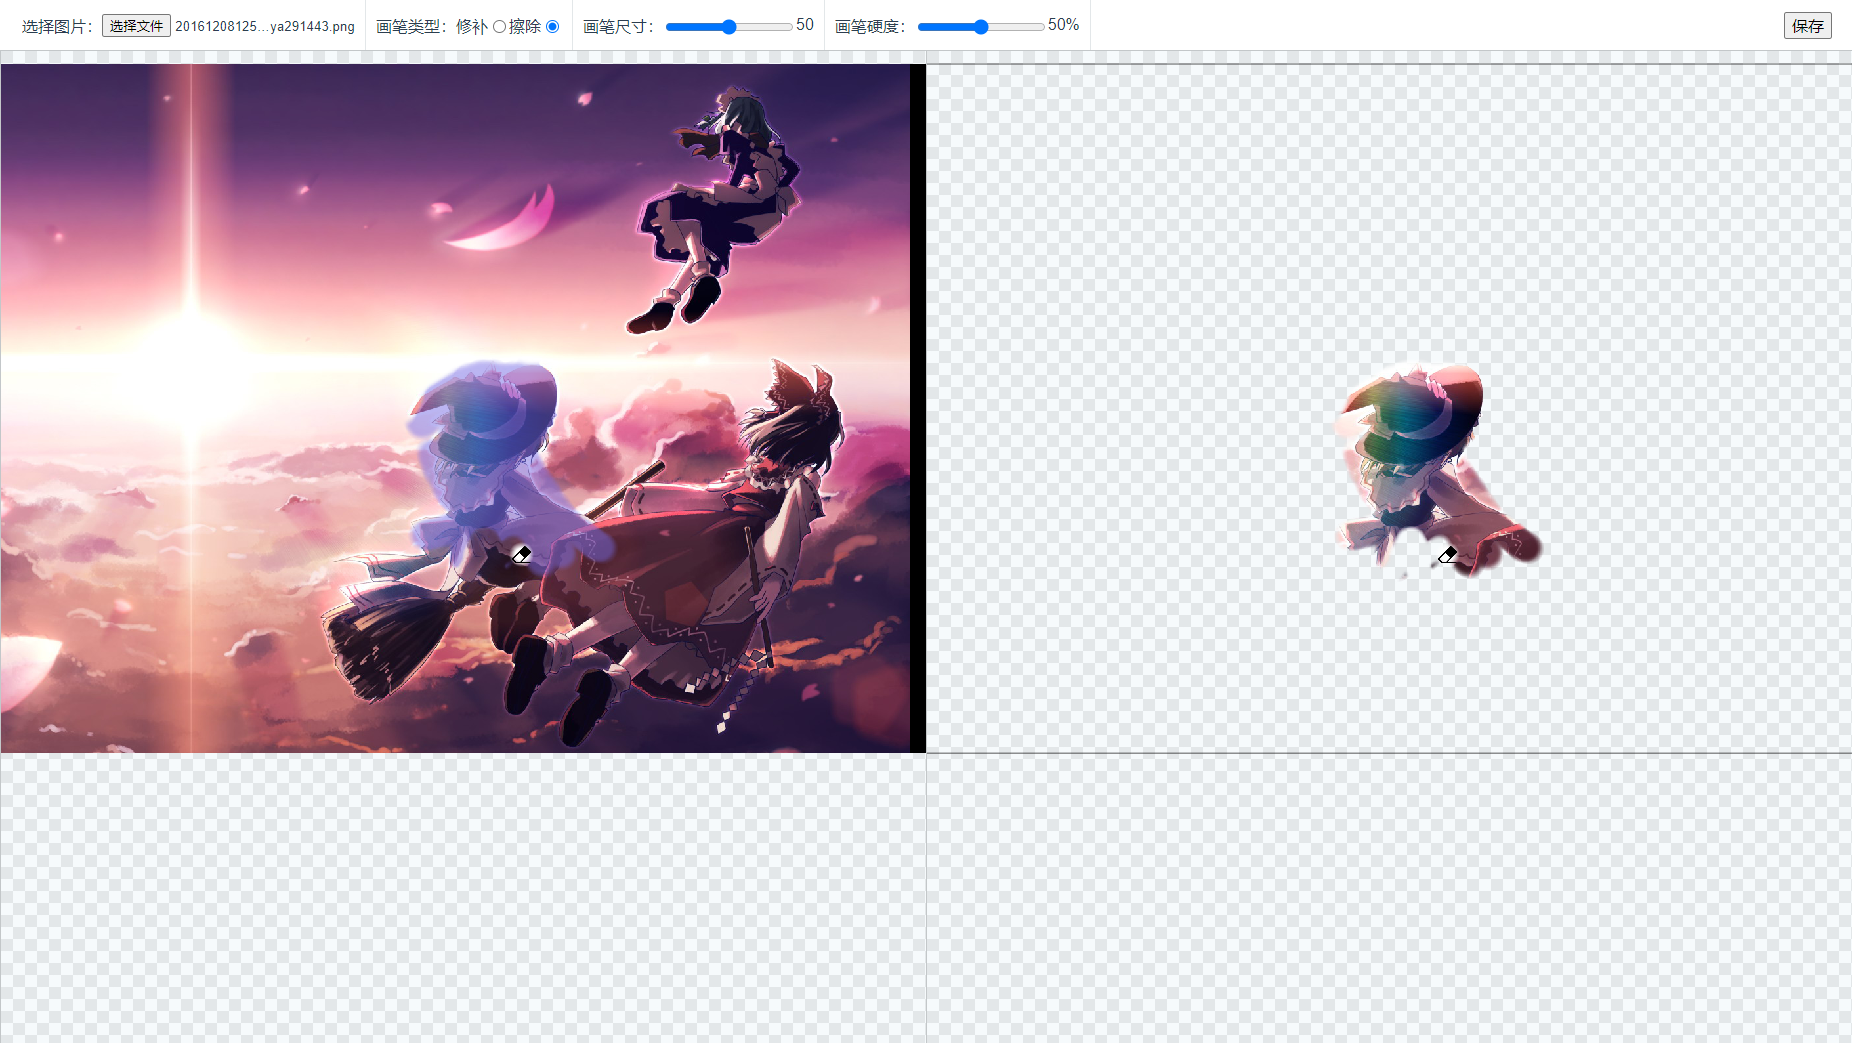Click the extracted witch cutout in the preview
The width and height of the screenshot is (1852, 1043).
pos(1437,470)
